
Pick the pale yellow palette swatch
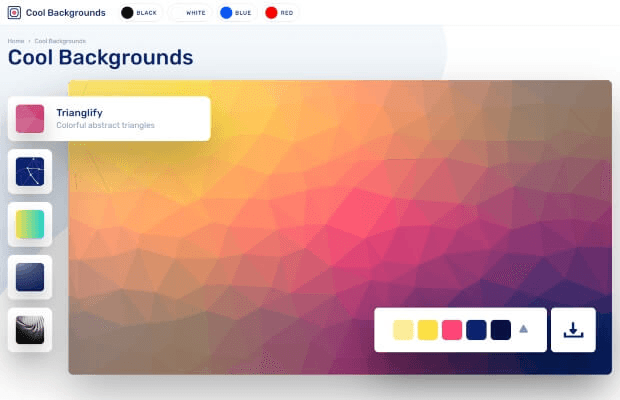[x=403, y=330]
